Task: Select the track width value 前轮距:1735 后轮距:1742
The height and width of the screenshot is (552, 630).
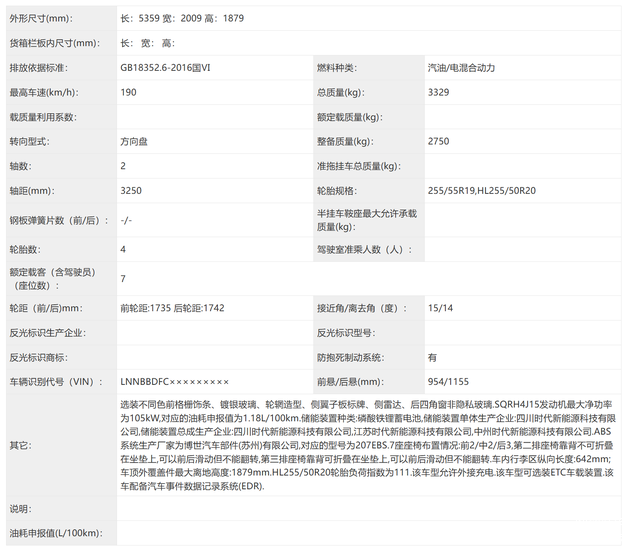Action: [x=171, y=308]
